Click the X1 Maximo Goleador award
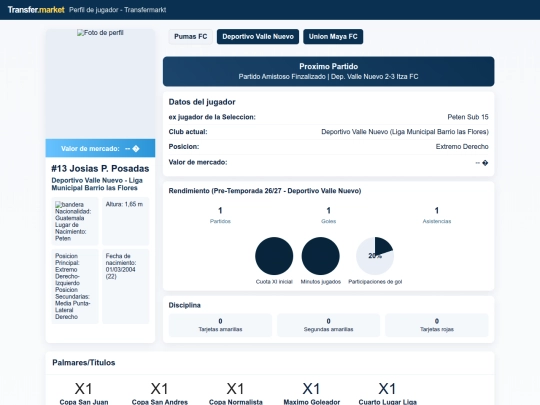Image resolution: width=540 pixels, height=405 pixels. [312, 393]
